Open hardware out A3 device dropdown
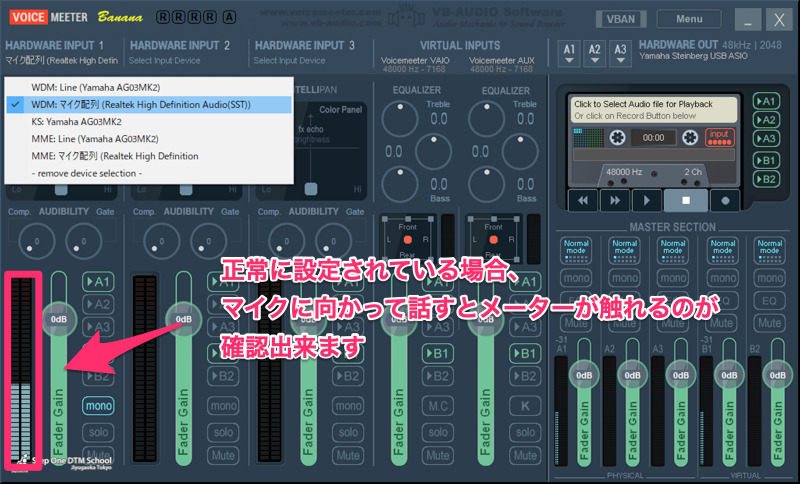 click(x=620, y=54)
